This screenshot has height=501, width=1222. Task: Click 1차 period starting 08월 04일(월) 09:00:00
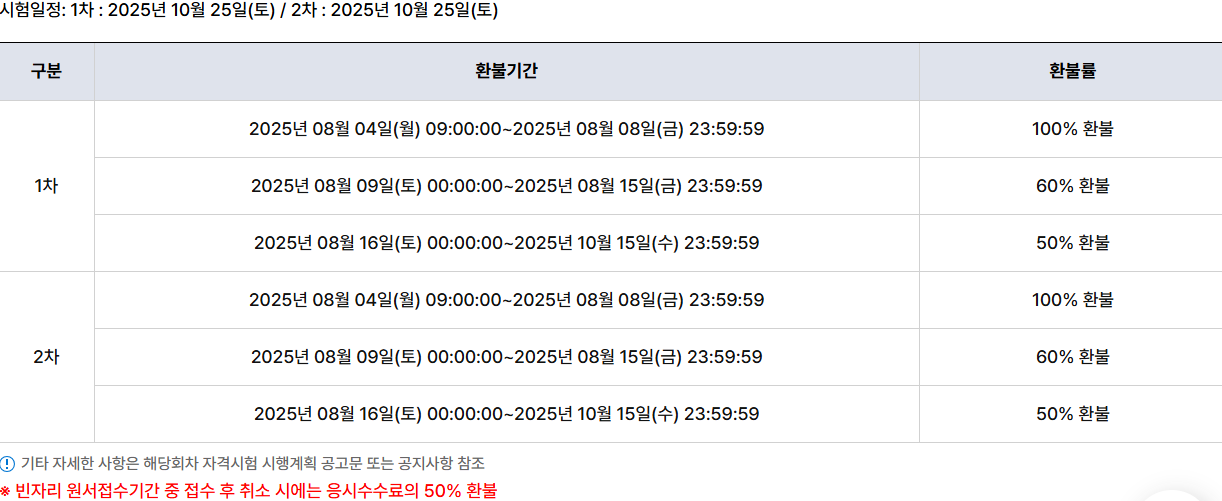[507, 129]
